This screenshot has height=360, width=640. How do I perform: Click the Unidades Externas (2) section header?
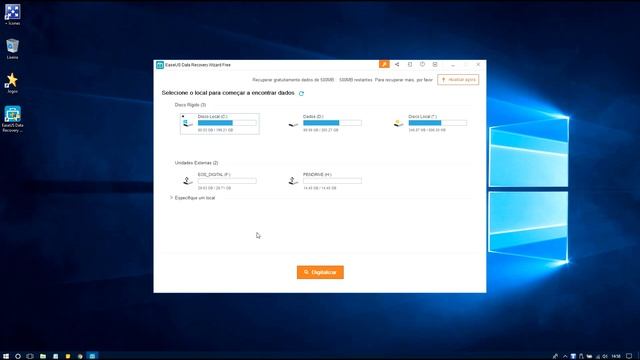196,163
